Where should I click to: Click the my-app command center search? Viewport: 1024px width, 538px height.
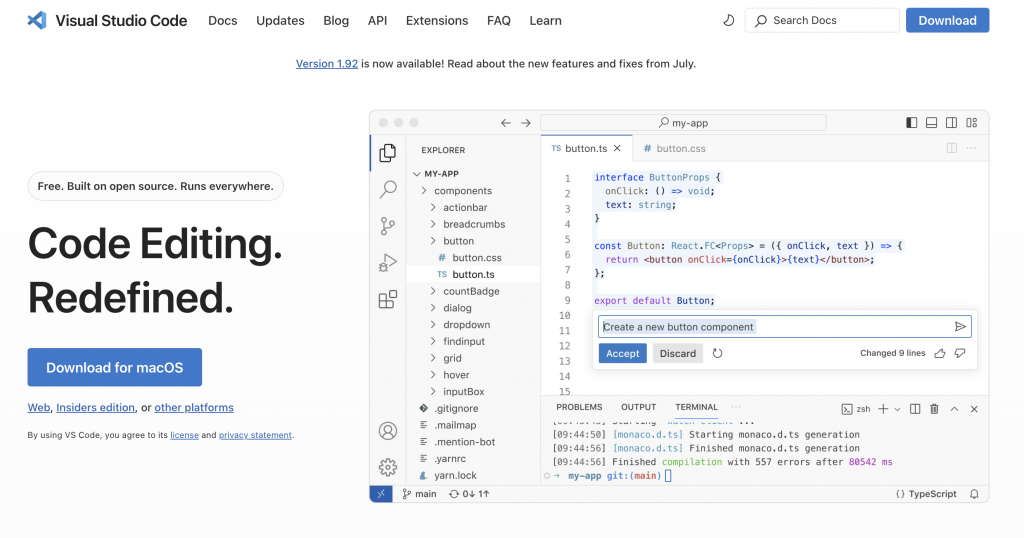click(x=683, y=123)
